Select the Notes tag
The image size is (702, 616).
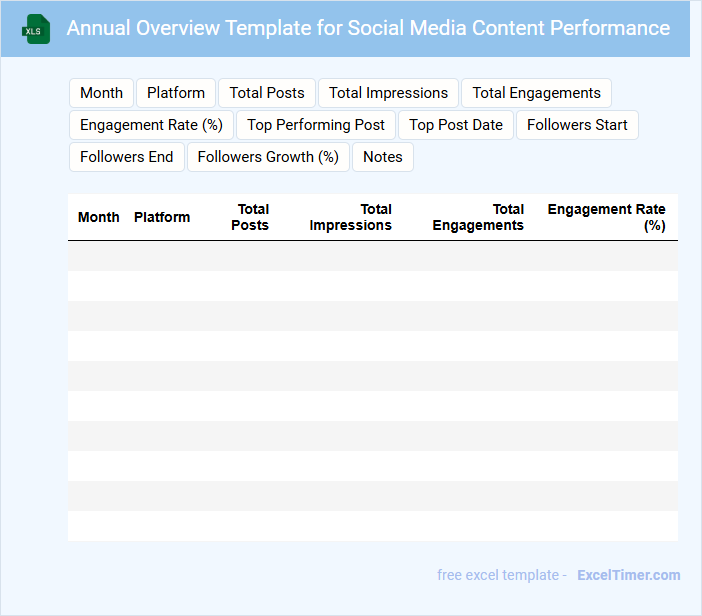[383, 157]
